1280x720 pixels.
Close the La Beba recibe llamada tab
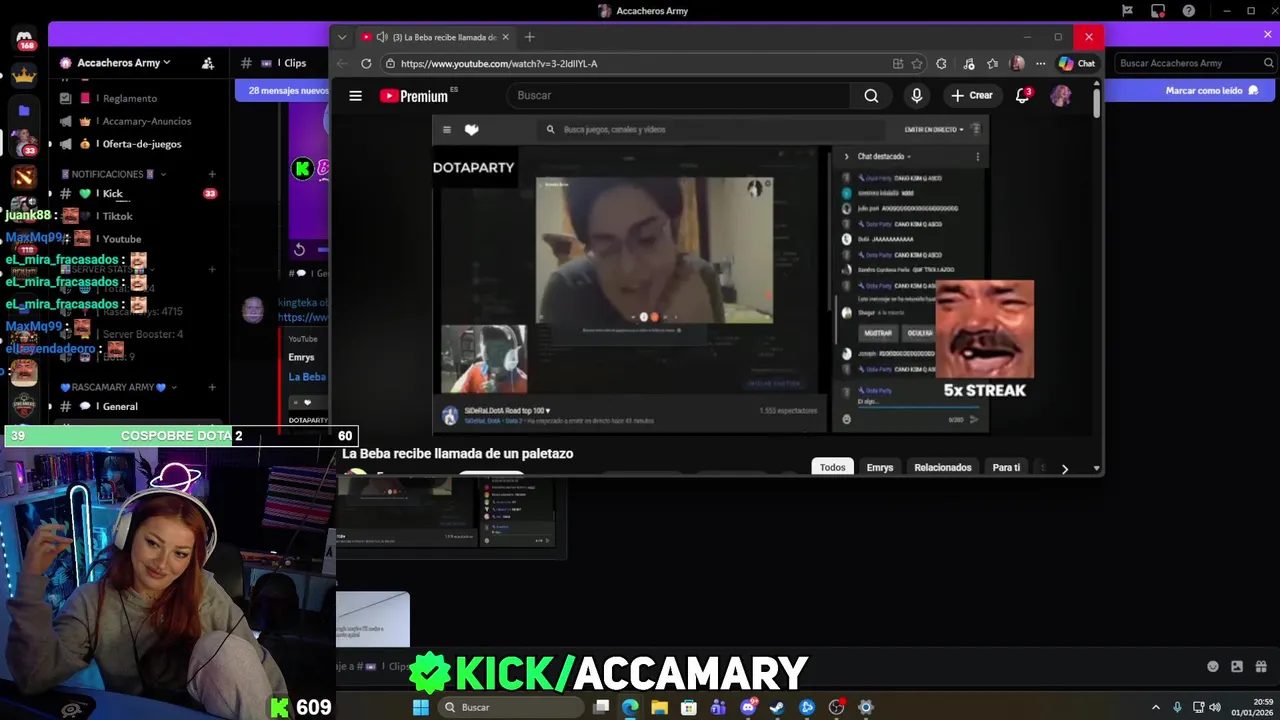[x=505, y=37]
